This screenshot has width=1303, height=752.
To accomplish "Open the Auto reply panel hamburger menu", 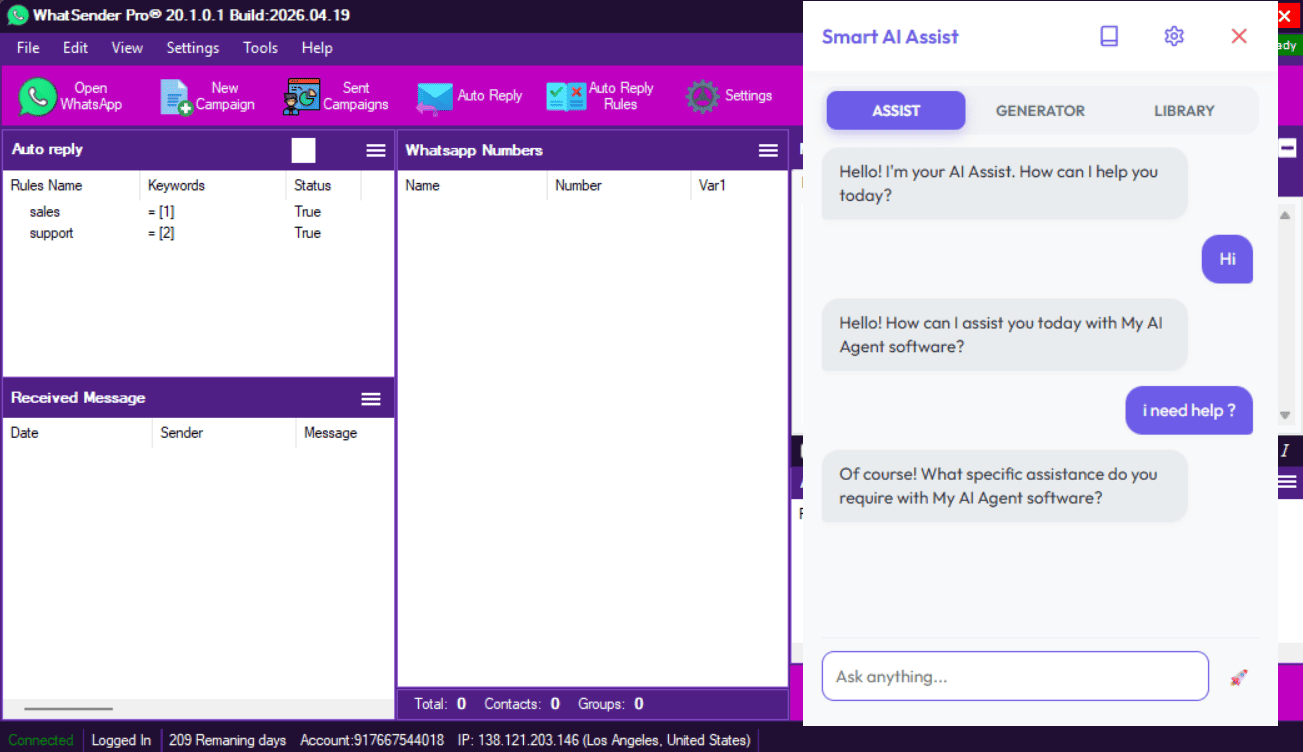I will click(376, 150).
